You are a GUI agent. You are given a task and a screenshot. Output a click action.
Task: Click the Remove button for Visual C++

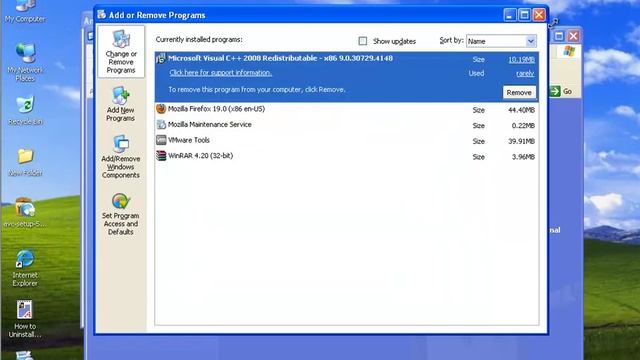(519, 93)
